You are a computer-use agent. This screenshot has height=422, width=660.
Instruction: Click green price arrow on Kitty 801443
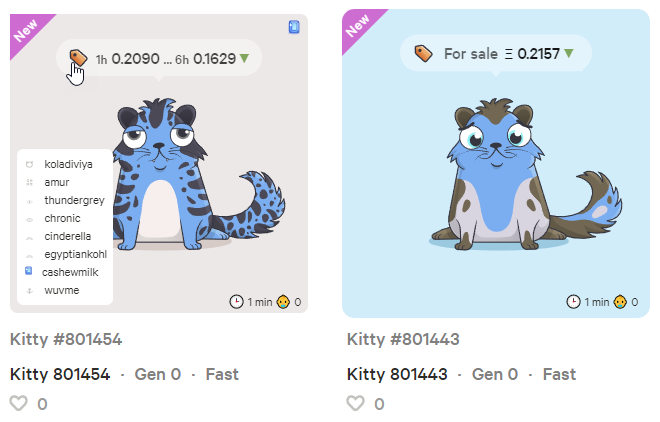(x=569, y=53)
